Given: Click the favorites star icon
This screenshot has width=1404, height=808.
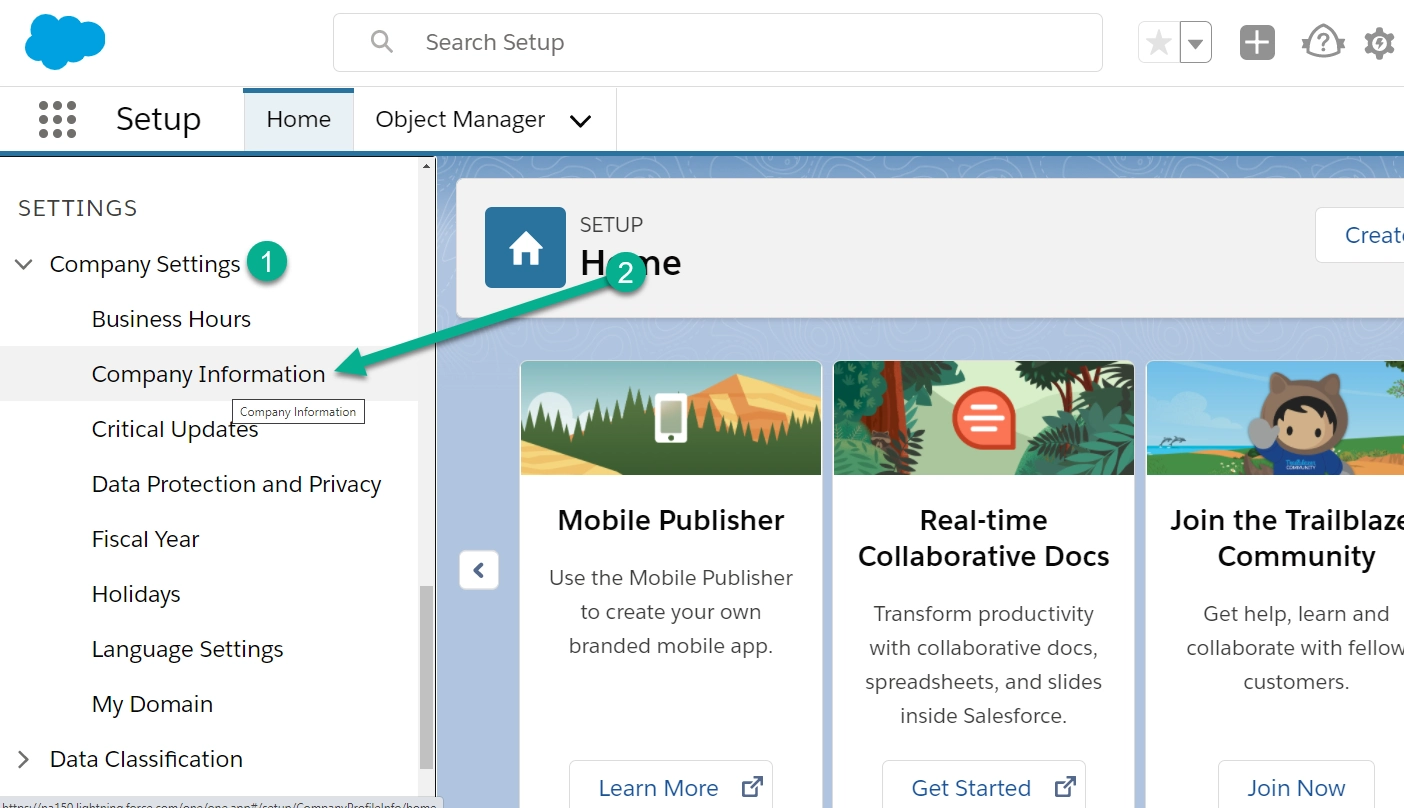Looking at the screenshot, I should [1159, 43].
